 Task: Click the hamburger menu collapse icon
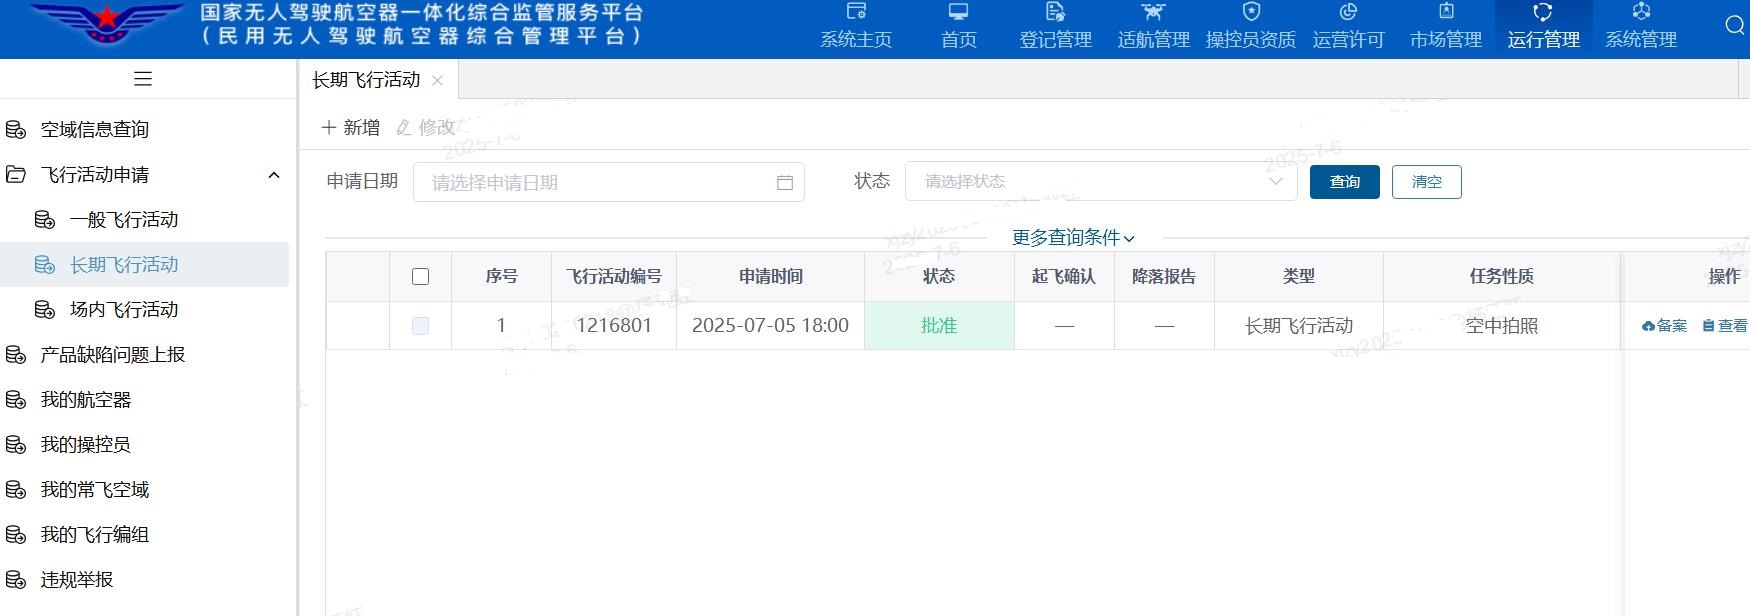click(143, 79)
